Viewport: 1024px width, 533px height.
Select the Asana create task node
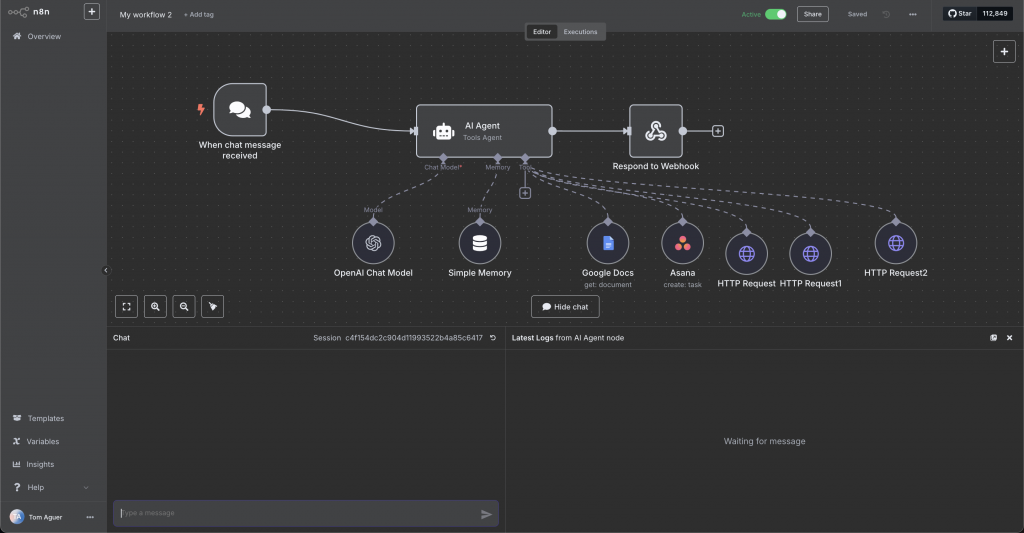(682, 243)
